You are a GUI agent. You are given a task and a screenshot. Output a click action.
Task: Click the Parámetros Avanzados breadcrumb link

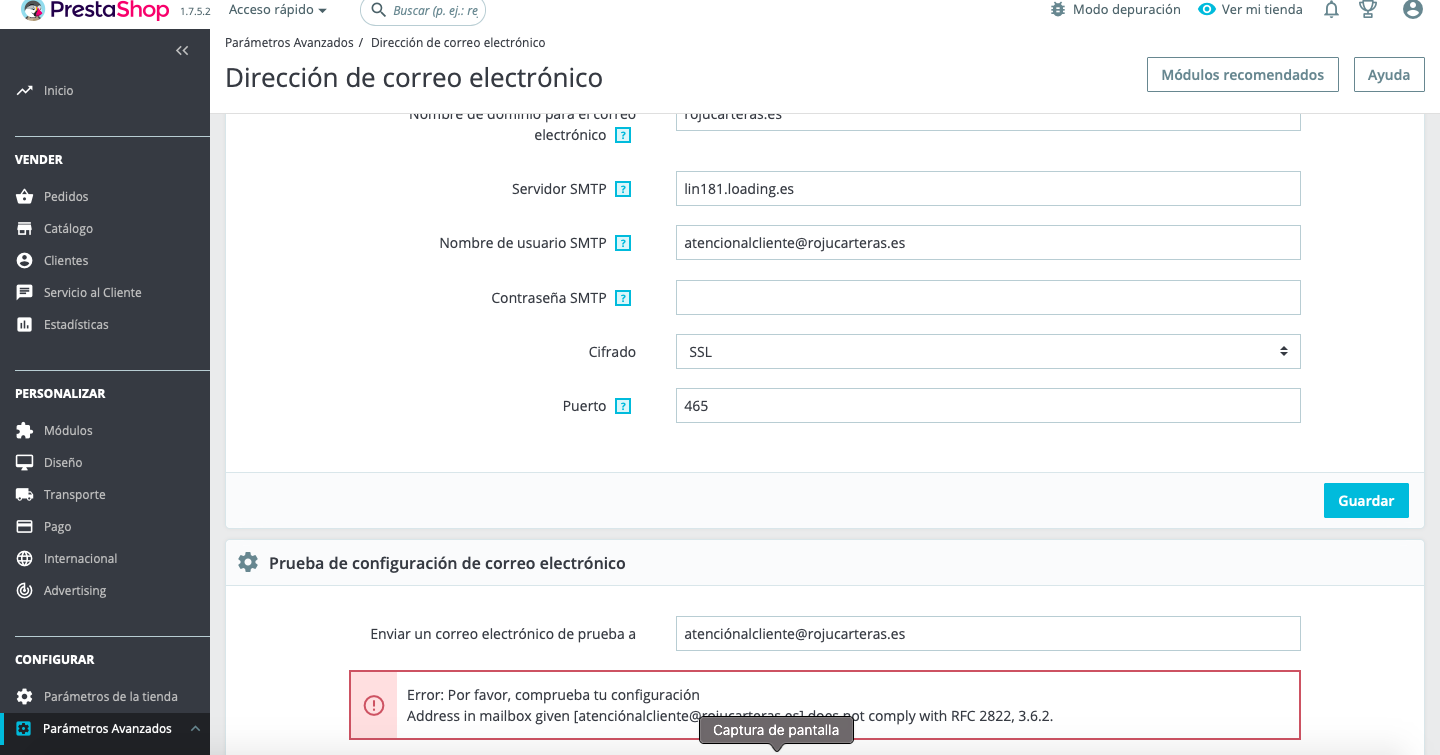coord(289,43)
